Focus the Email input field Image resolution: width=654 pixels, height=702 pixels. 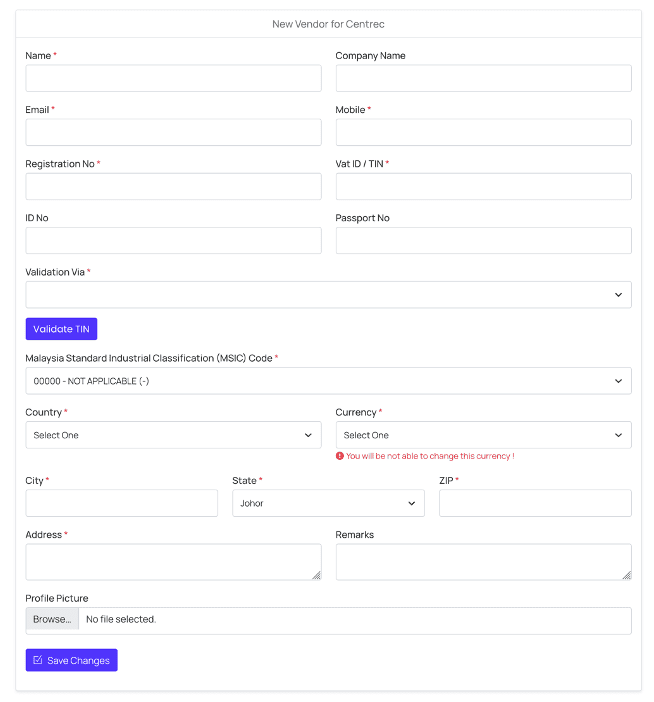pos(173,133)
